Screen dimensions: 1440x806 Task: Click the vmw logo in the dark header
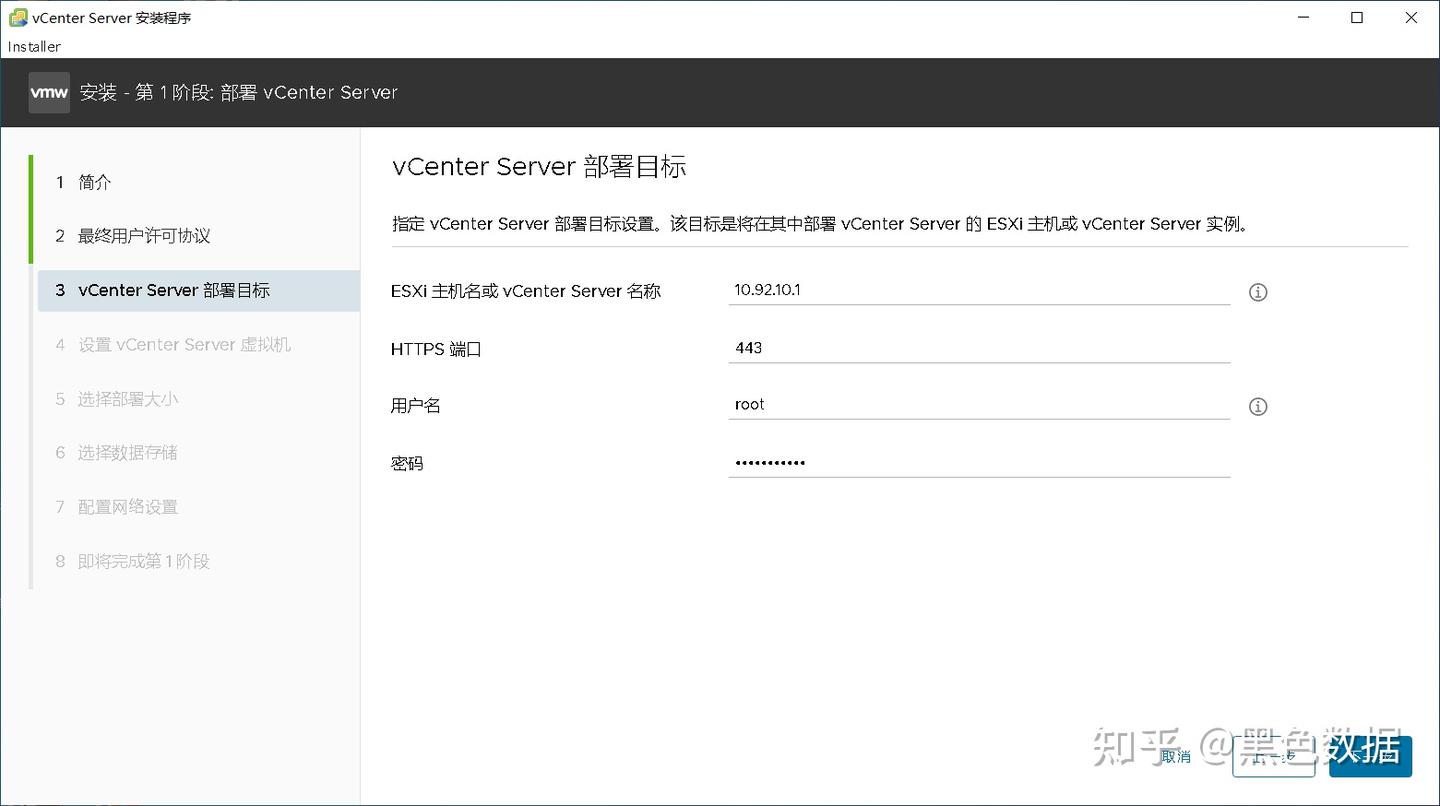click(48, 92)
